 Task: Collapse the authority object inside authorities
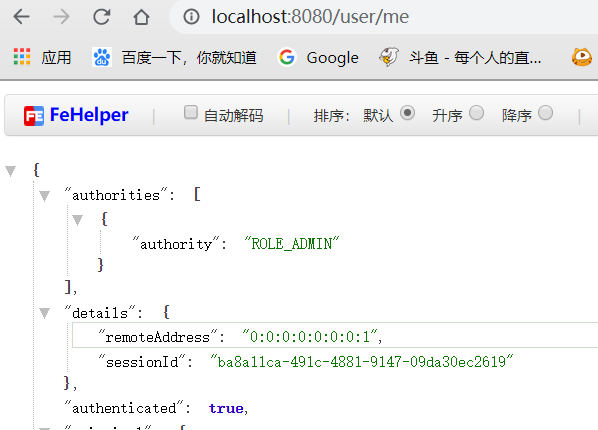coord(77,220)
